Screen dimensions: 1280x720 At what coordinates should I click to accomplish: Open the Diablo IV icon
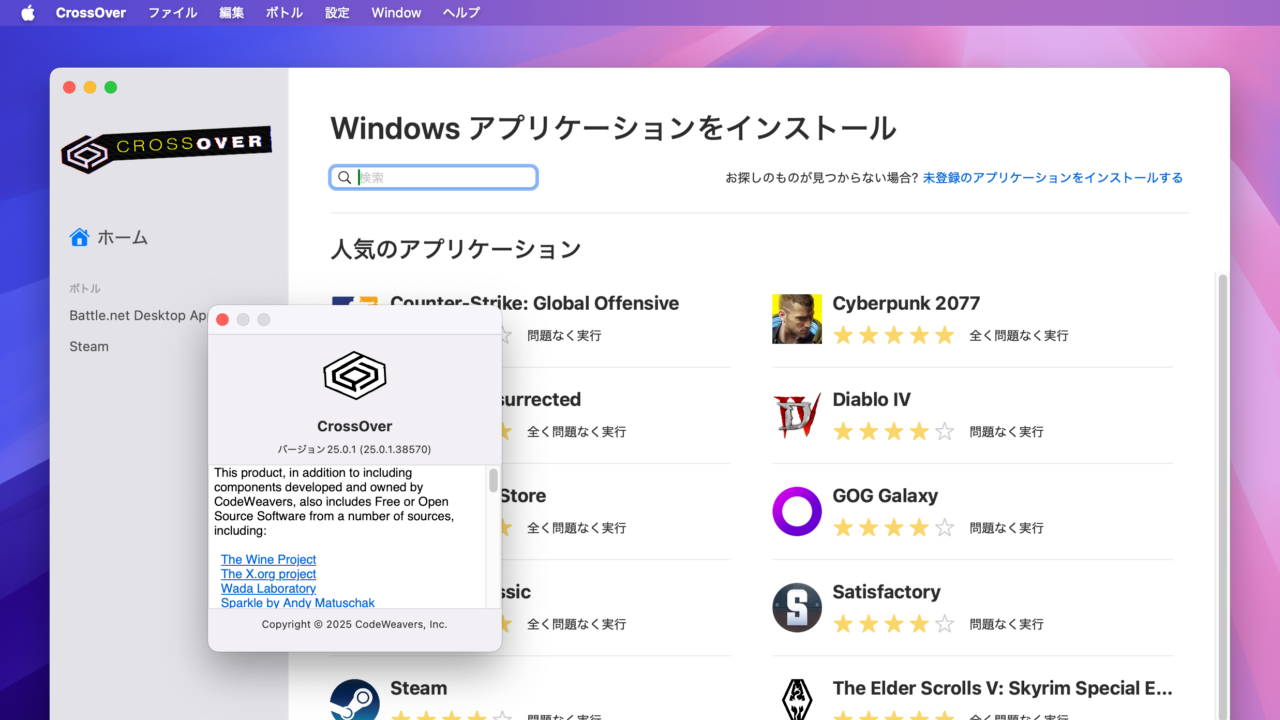pos(796,415)
